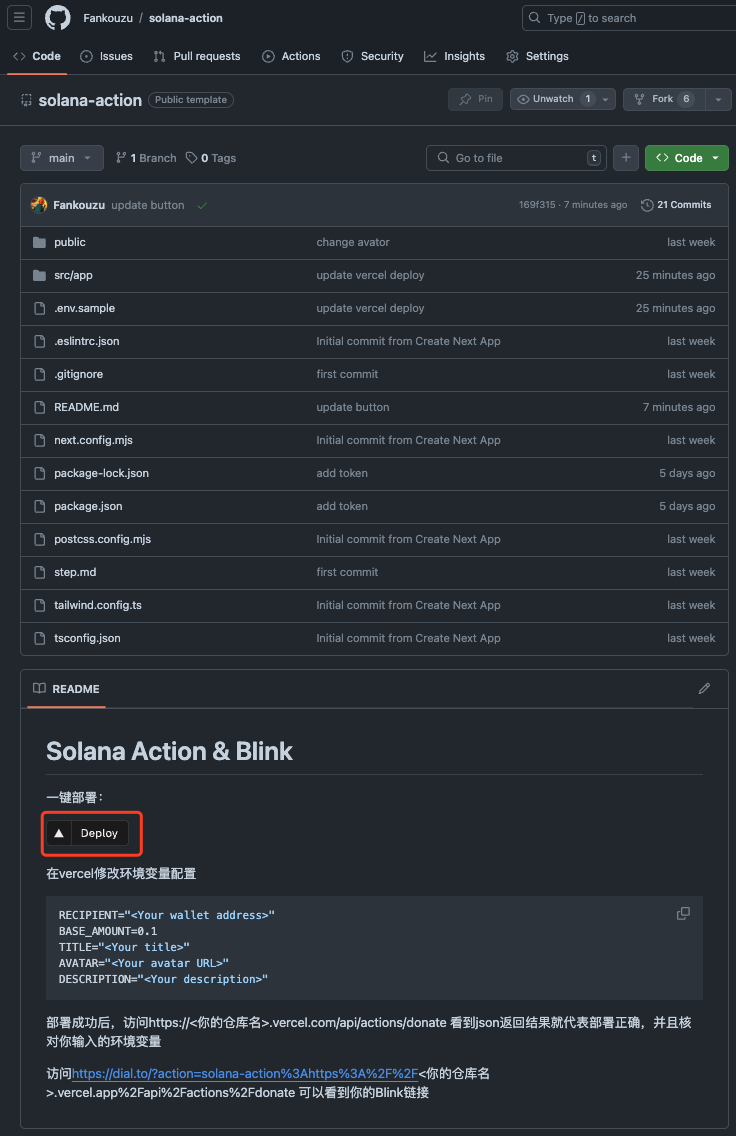736x1136 pixels.
Task: View the 0 Tags list
Action: [211, 158]
